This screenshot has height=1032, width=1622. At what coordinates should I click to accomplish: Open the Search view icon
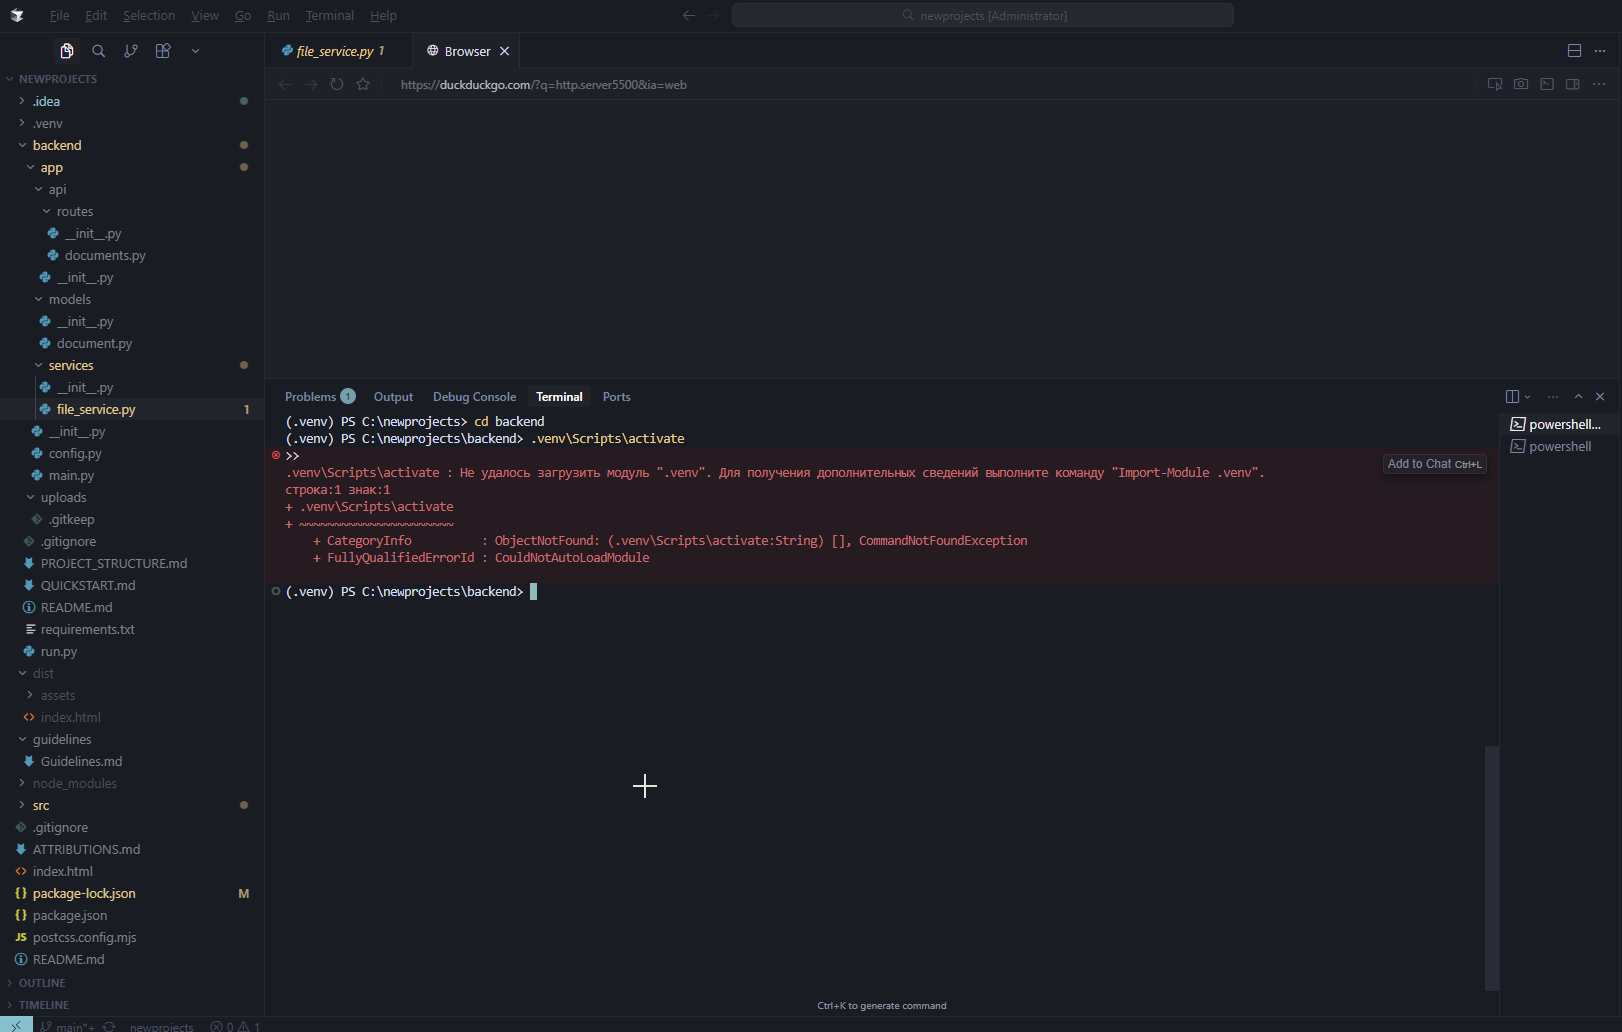[98, 51]
